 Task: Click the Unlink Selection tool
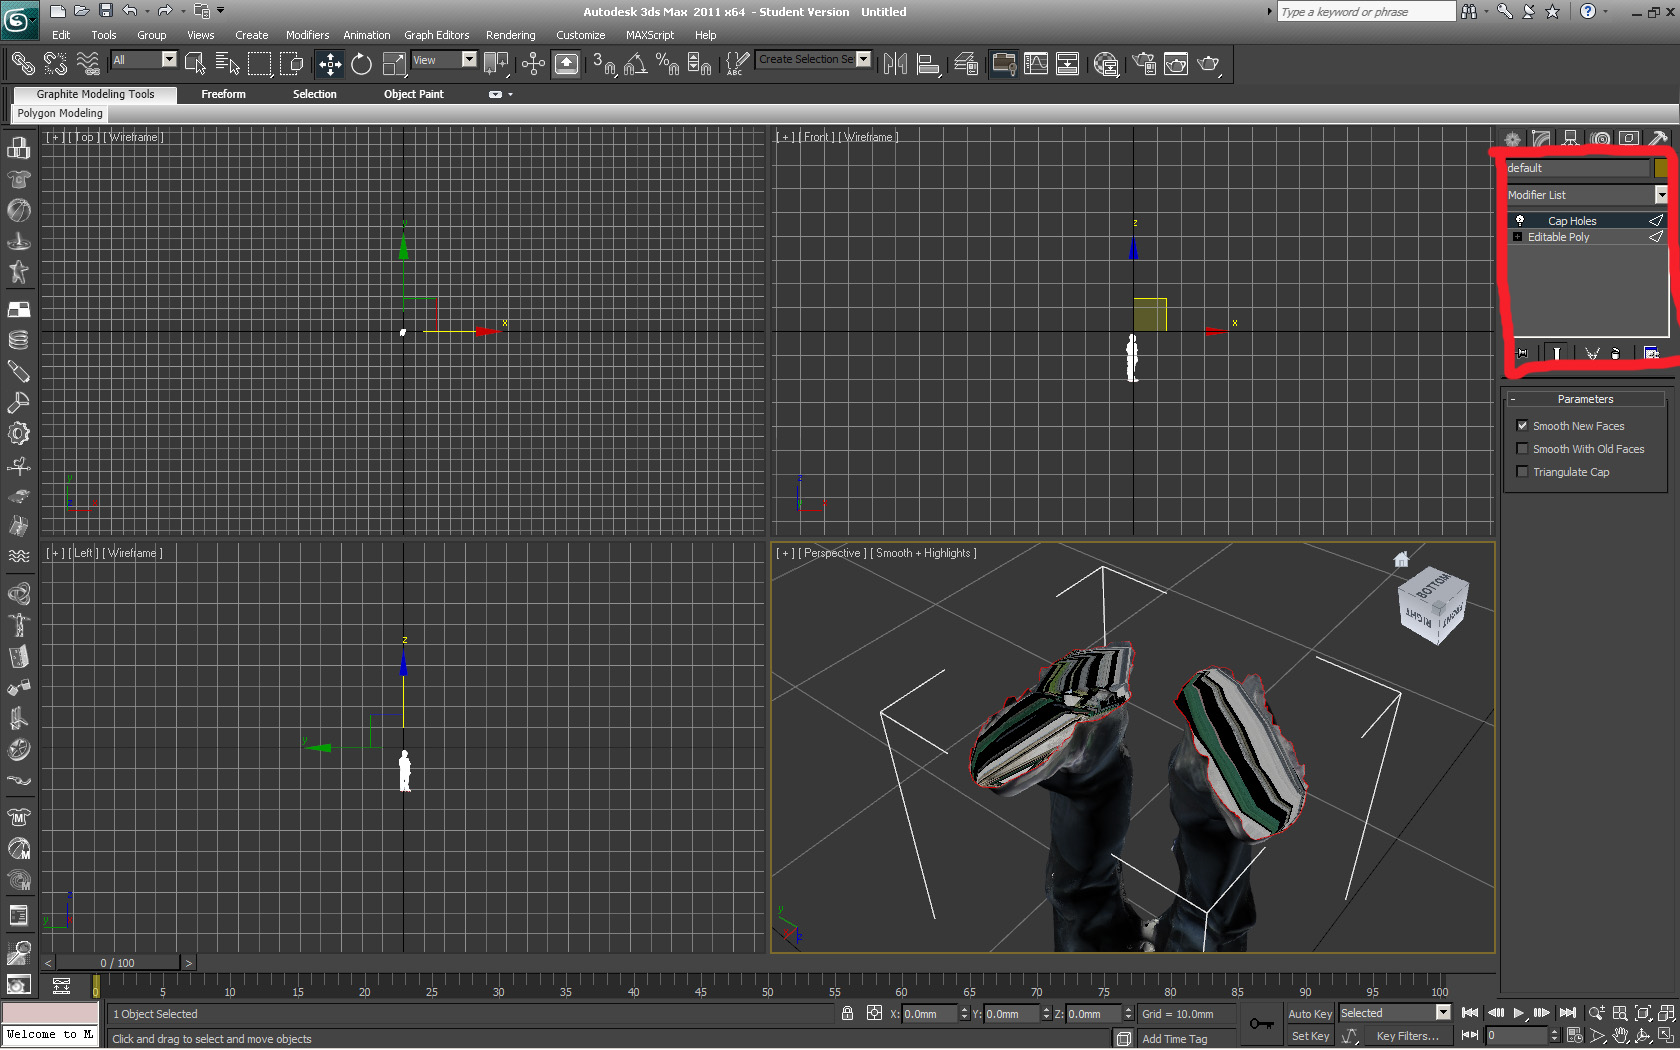[55, 63]
